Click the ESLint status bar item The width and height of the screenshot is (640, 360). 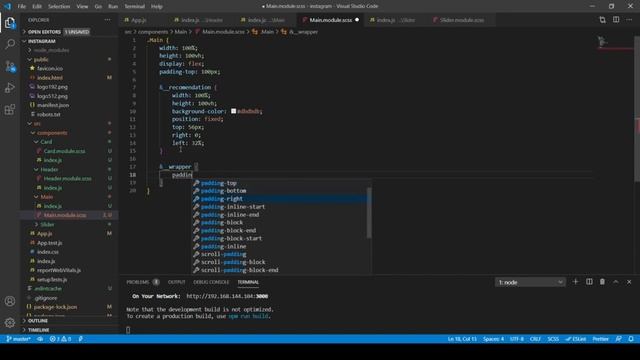pos(576,339)
